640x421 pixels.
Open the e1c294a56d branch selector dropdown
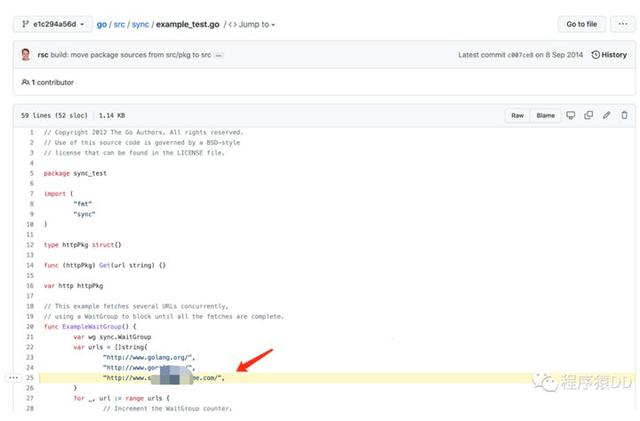(x=53, y=24)
